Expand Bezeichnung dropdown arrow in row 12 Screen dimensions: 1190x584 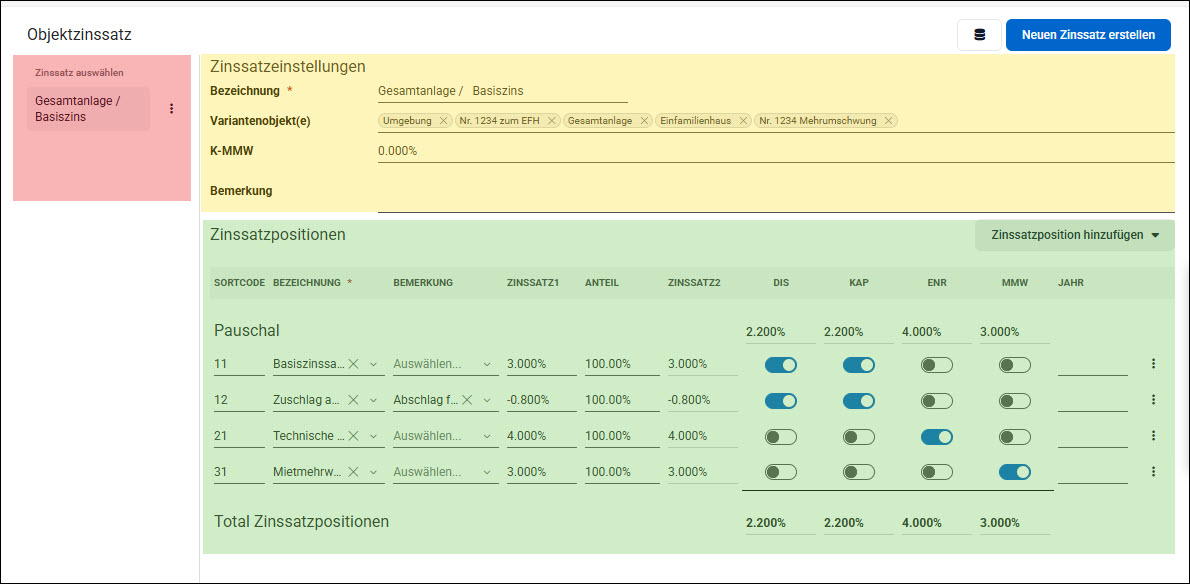pyautogui.click(x=373, y=400)
